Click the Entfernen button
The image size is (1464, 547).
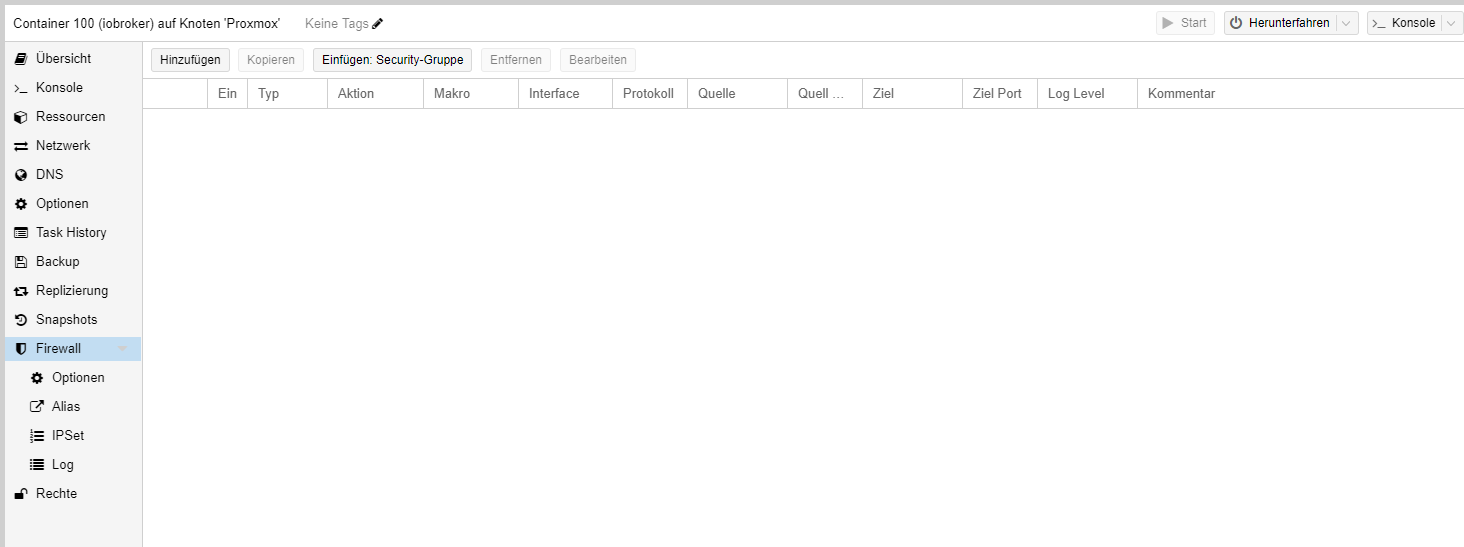[x=516, y=60]
